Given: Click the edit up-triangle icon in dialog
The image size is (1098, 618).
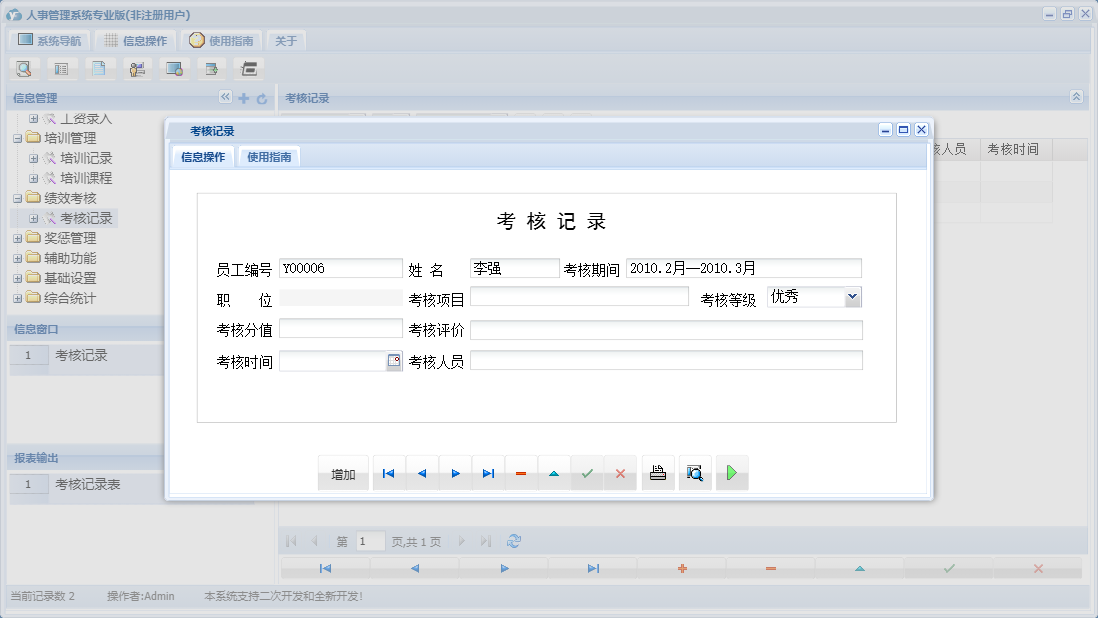Looking at the screenshot, I should click(554, 474).
